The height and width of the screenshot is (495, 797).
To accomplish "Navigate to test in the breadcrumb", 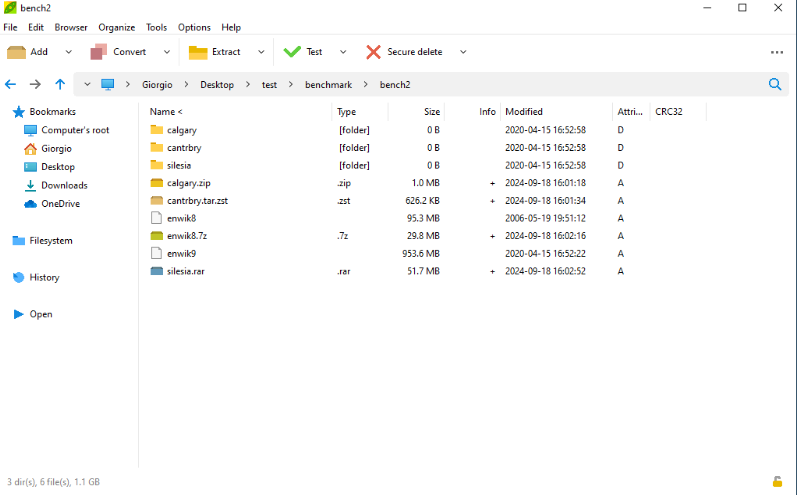I will [269, 85].
